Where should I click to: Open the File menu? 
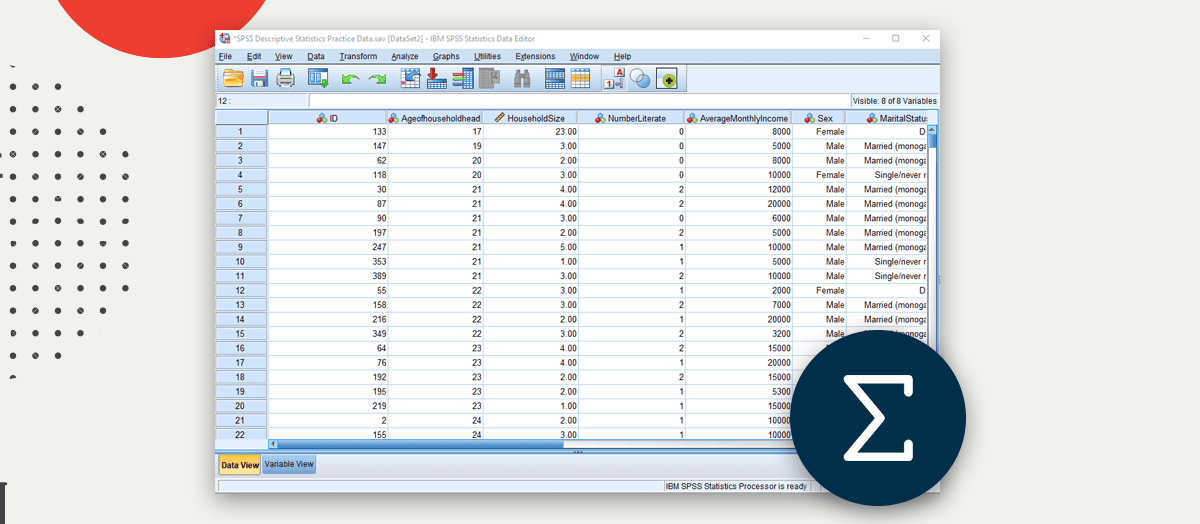point(225,56)
